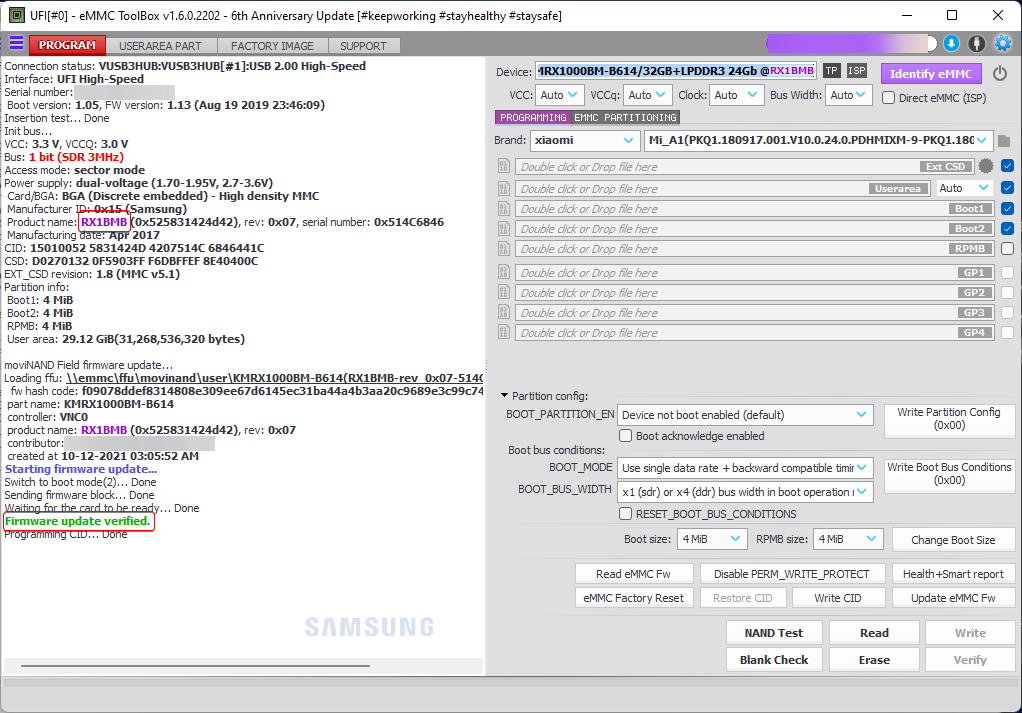The height and width of the screenshot is (713, 1022).
Task: Open the SUPPORT tab
Action: (x=363, y=46)
